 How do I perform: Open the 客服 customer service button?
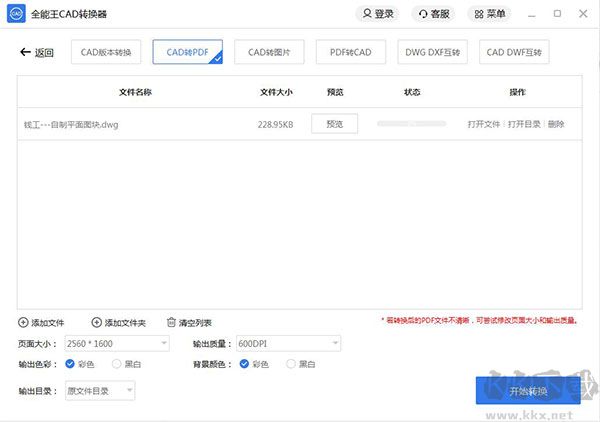434,14
